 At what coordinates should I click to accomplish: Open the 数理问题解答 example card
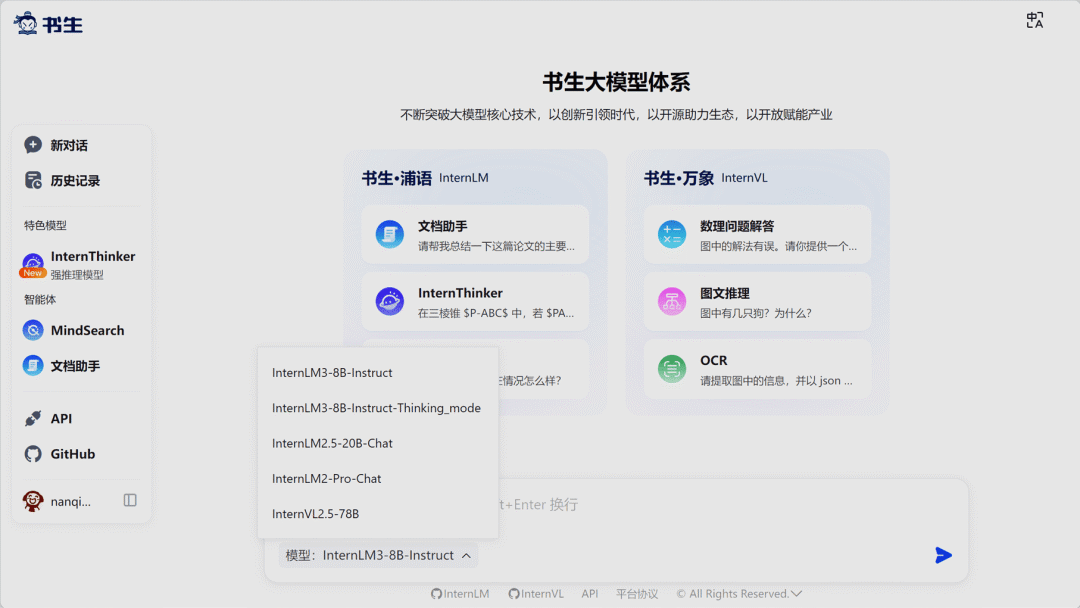coord(757,235)
